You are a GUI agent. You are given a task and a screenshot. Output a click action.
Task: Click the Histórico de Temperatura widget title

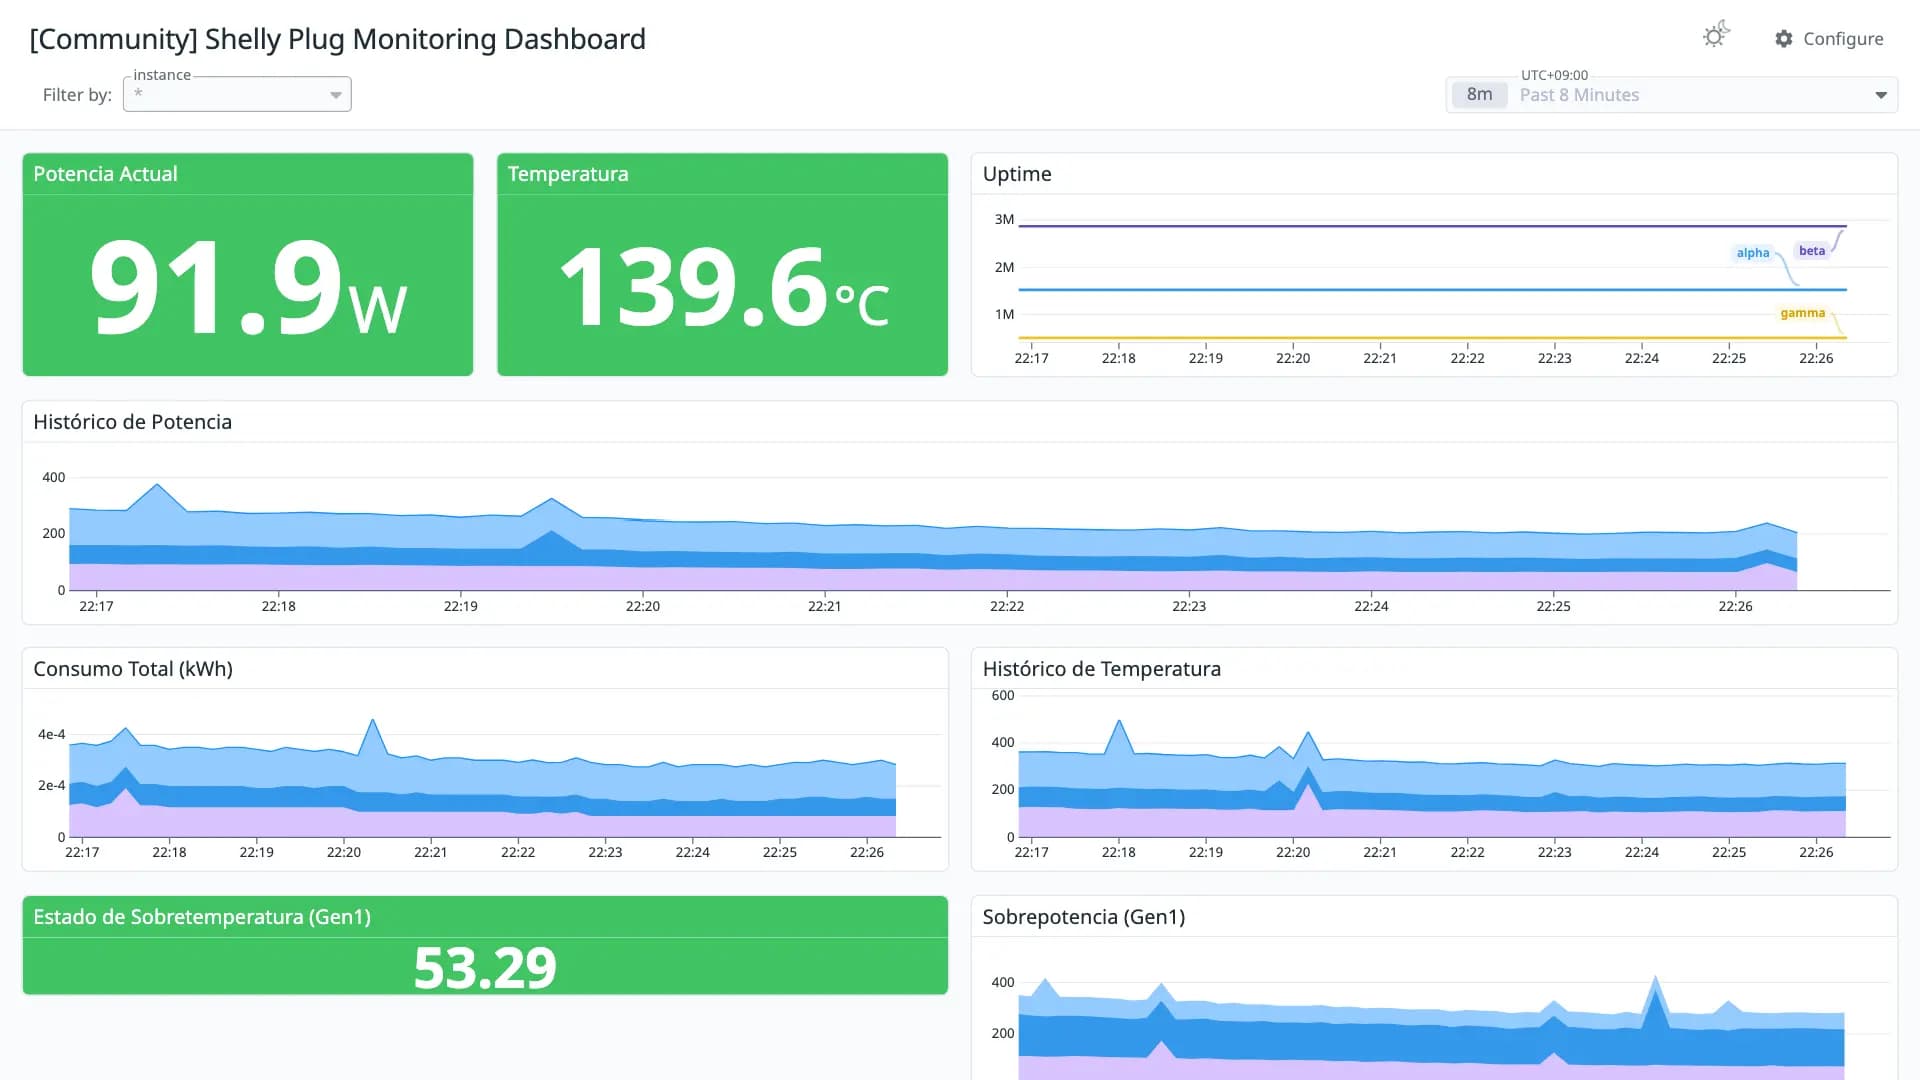(1101, 669)
